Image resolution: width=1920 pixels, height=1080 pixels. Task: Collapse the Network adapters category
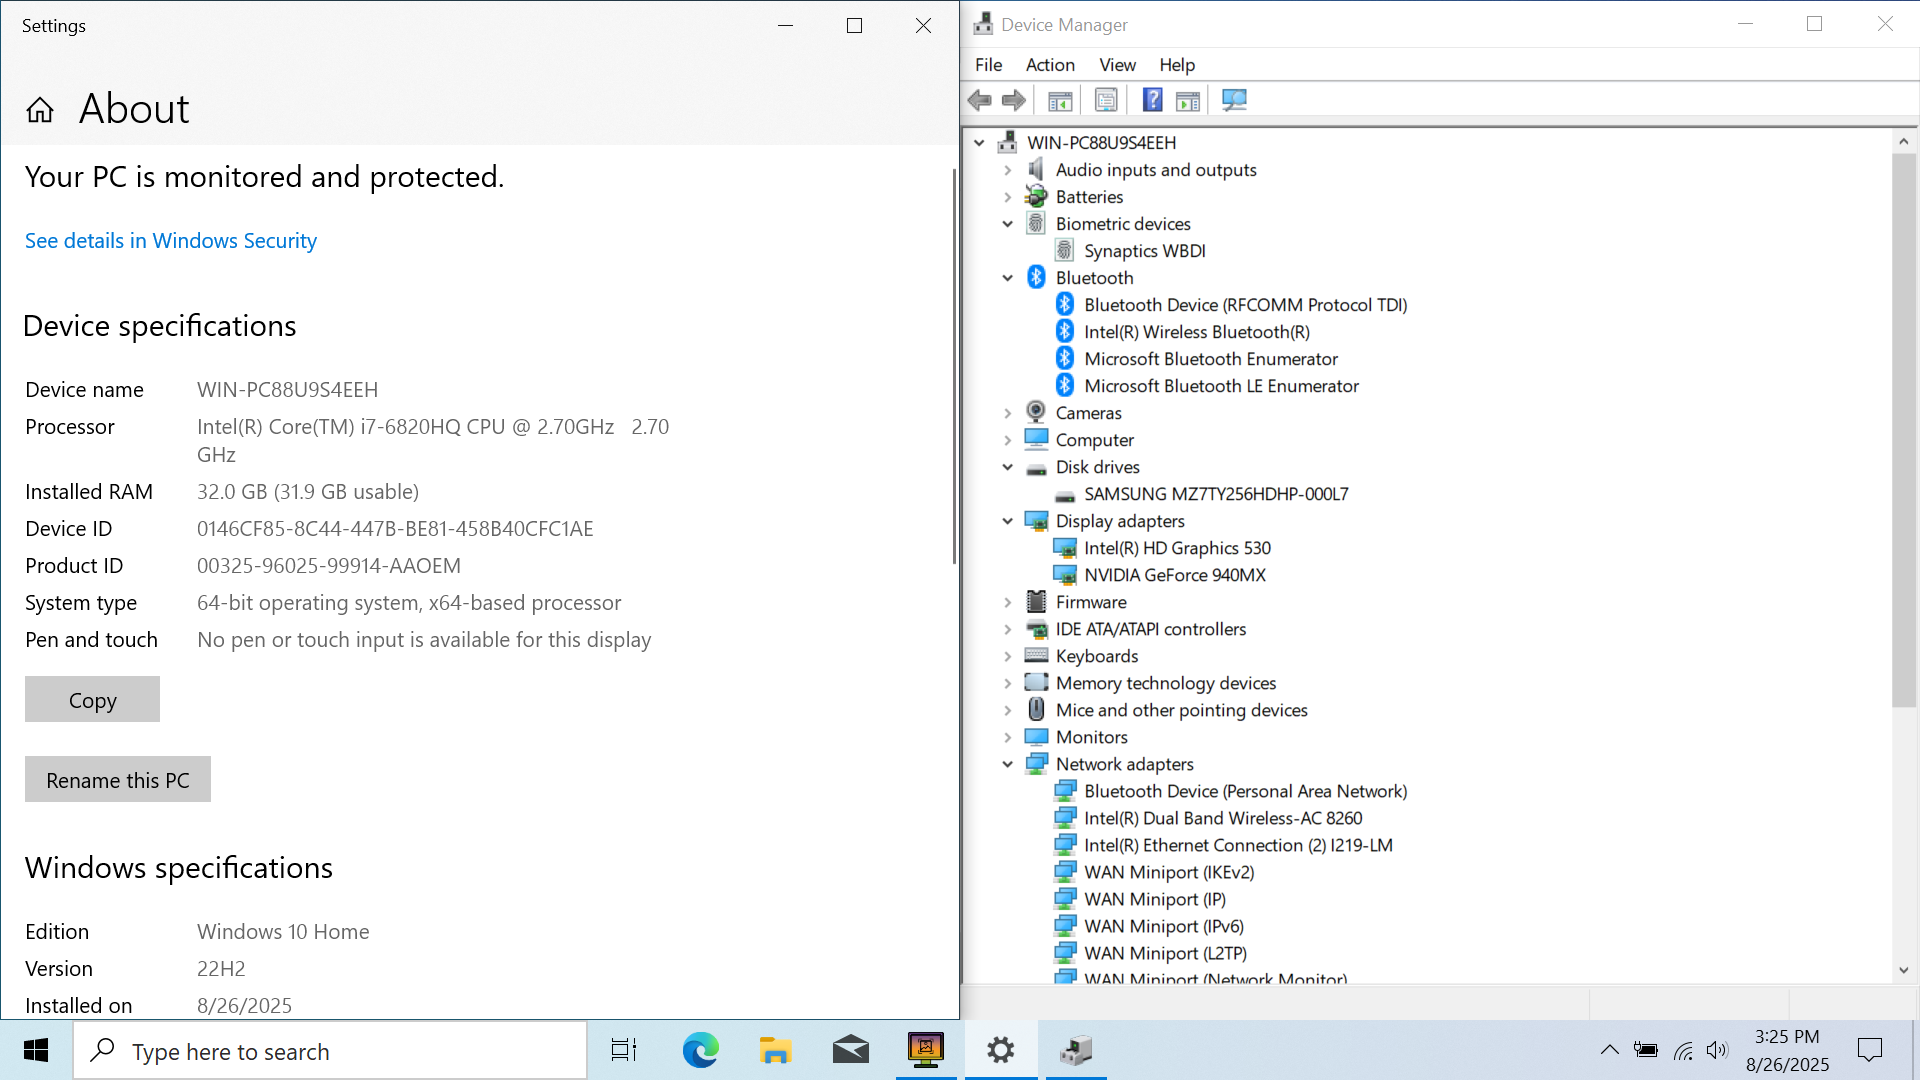click(x=1008, y=764)
